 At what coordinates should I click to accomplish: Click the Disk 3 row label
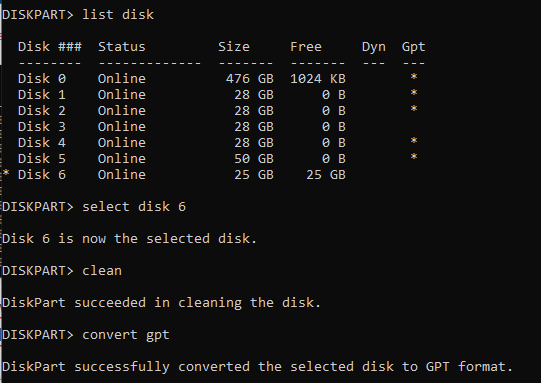[x=42, y=127]
